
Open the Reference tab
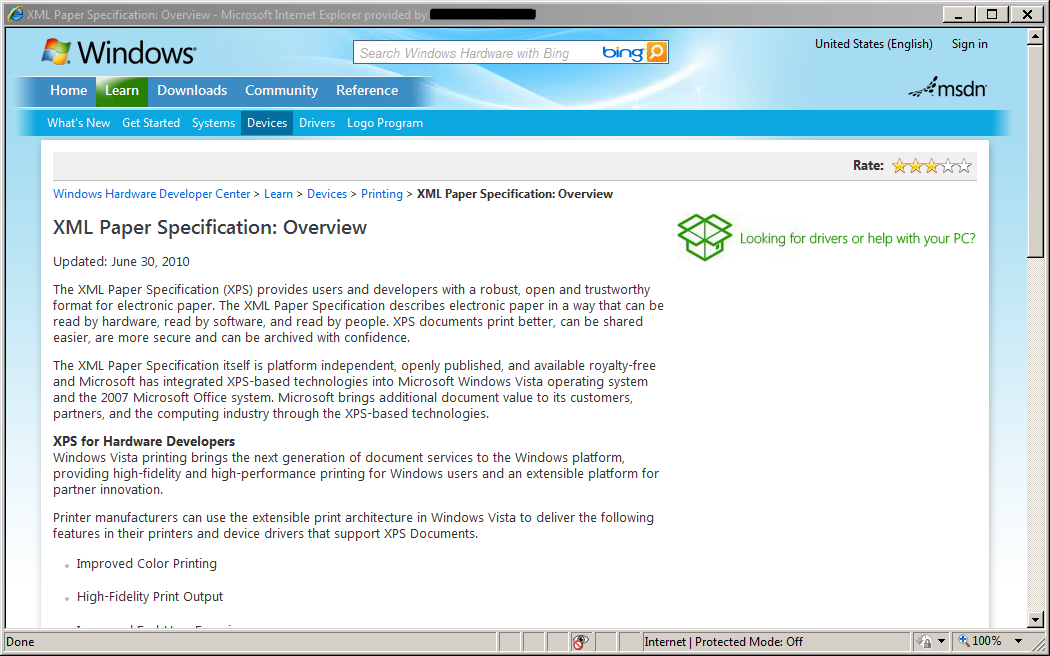pyautogui.click(x=367, y=90)
